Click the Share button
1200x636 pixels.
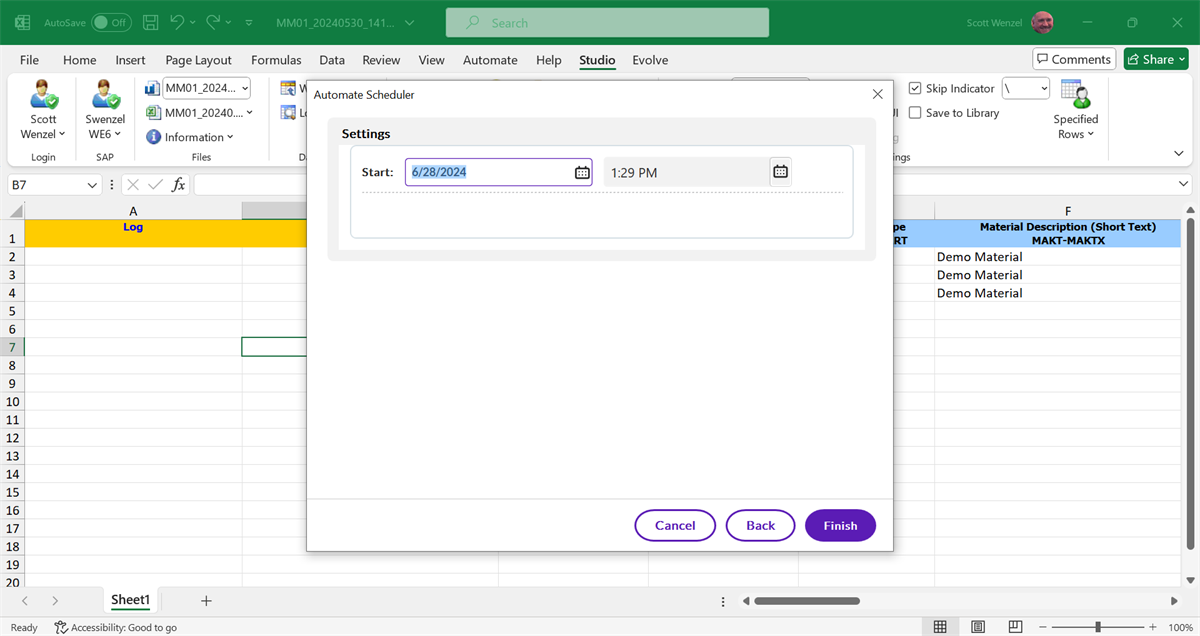click(1156, 59)
